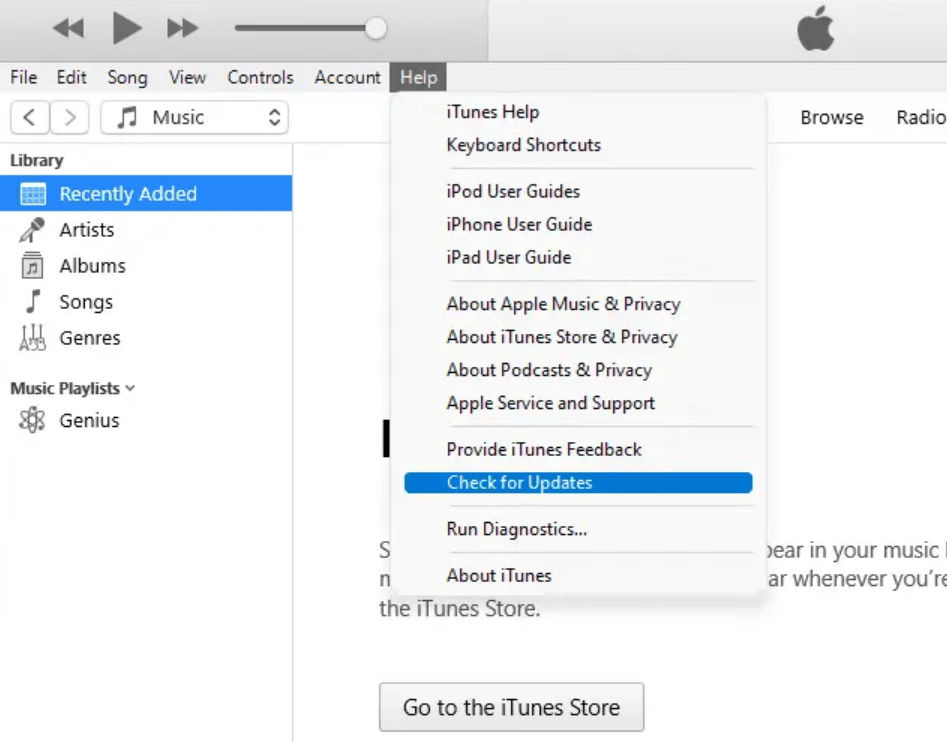
Task: Browse music by Genres
Action: coord(90,338)
